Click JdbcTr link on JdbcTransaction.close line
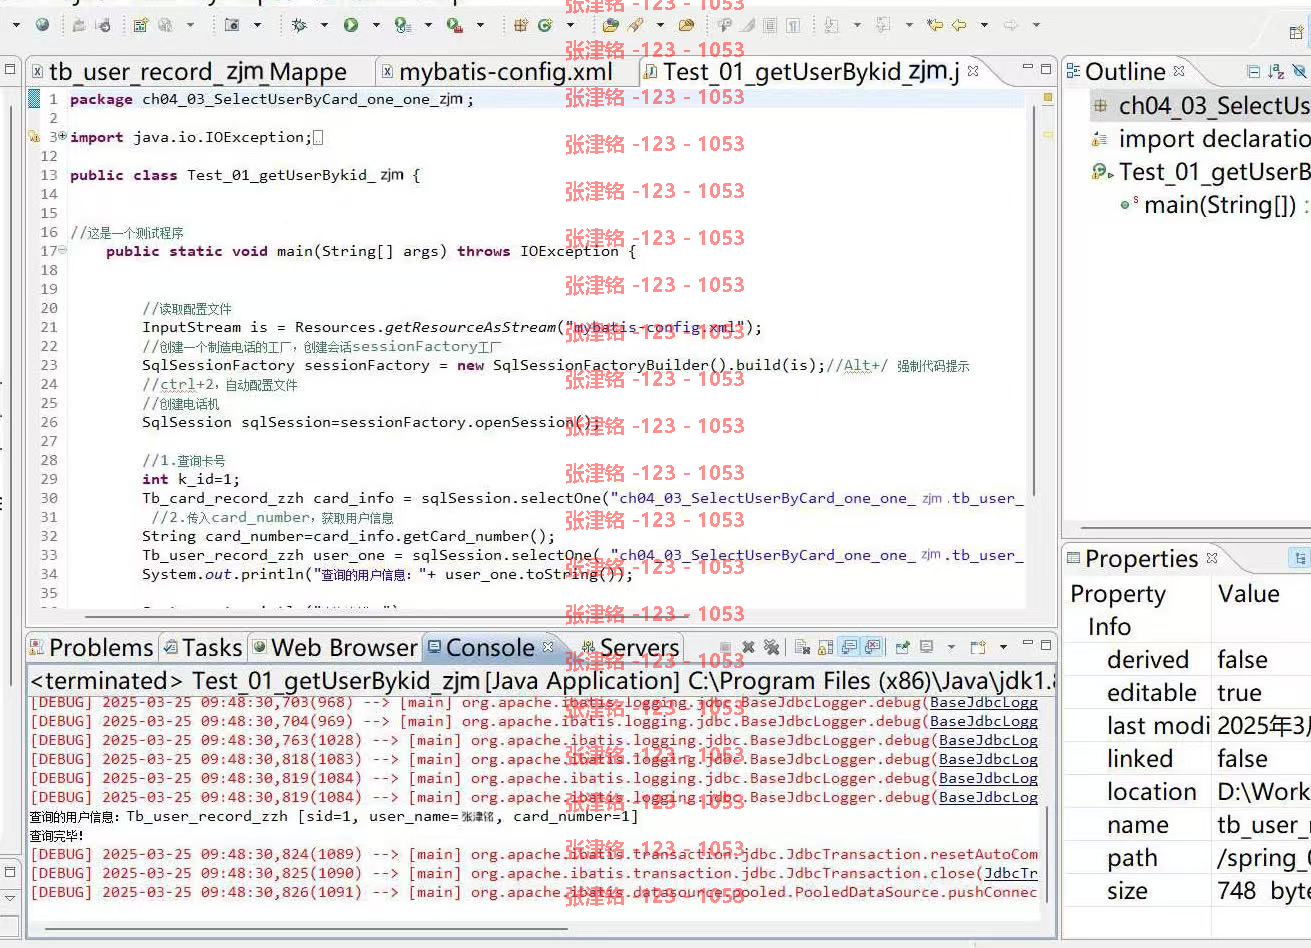The height and width of the screenshot is (948, 1311). 1011,873
